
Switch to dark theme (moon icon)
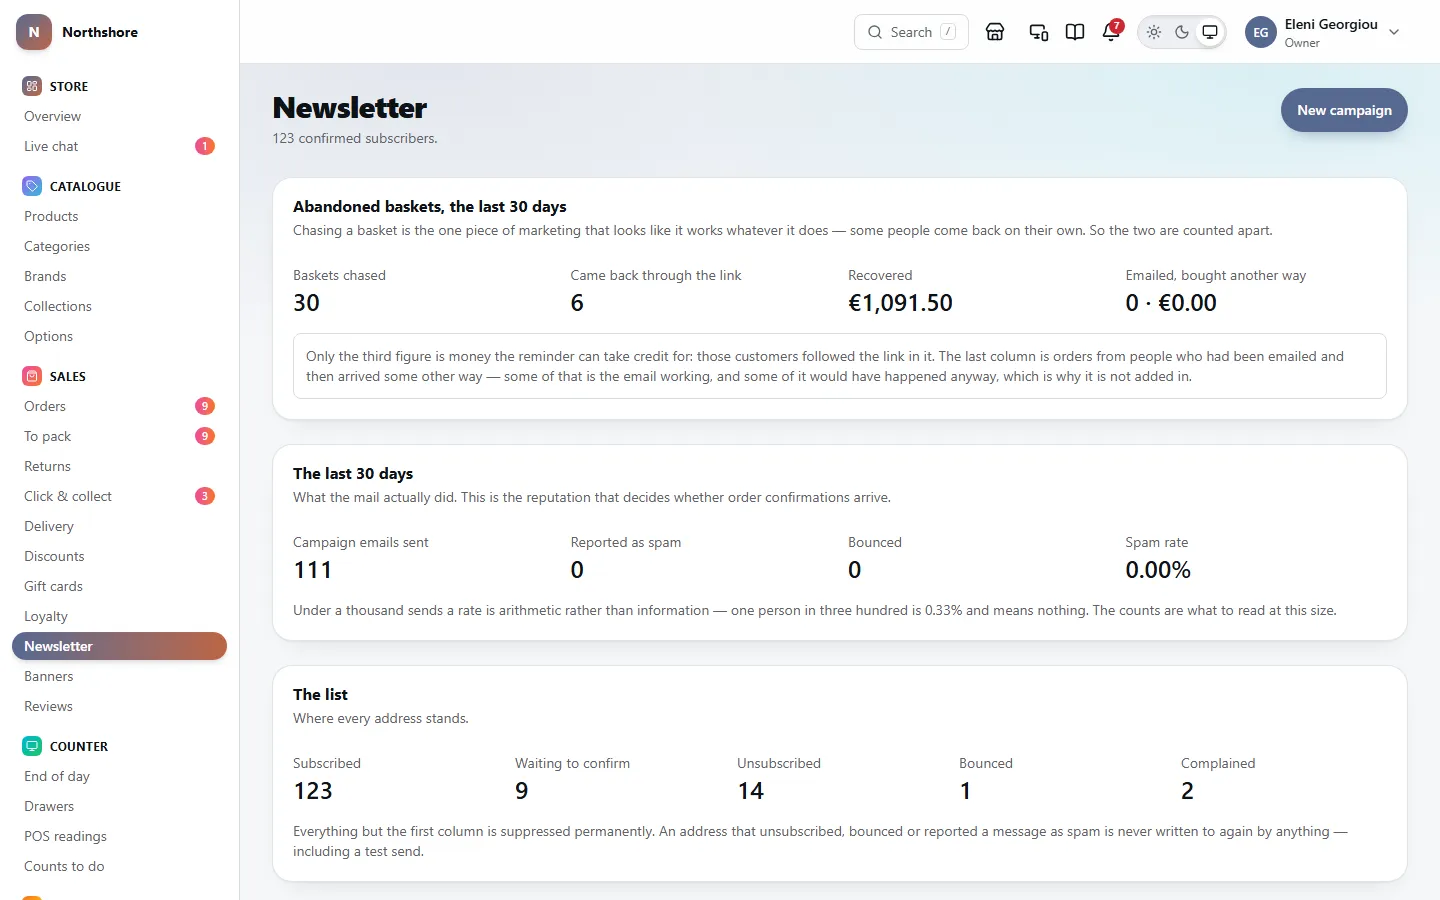(x=1182, y=32)
